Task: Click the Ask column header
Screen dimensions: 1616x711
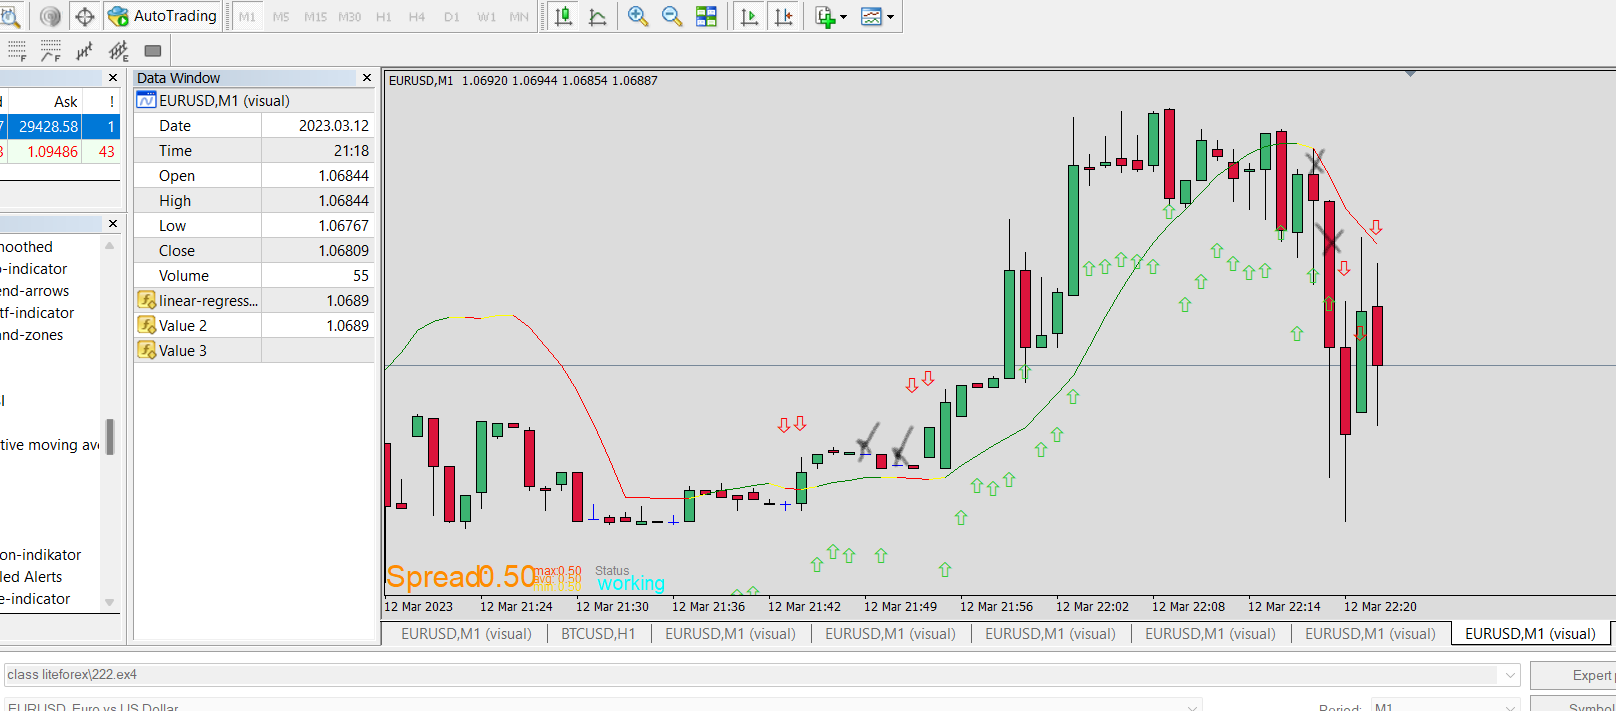Action: point(66,101)
